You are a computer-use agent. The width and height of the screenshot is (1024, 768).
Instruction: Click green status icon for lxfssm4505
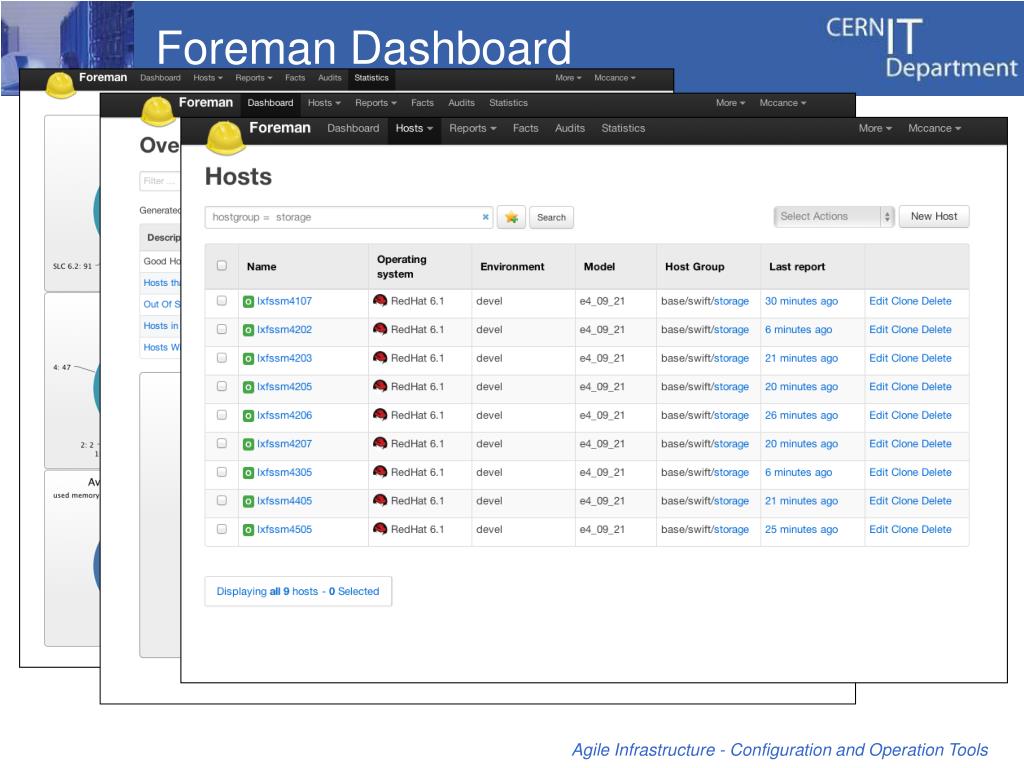click(x=248, y=530)
